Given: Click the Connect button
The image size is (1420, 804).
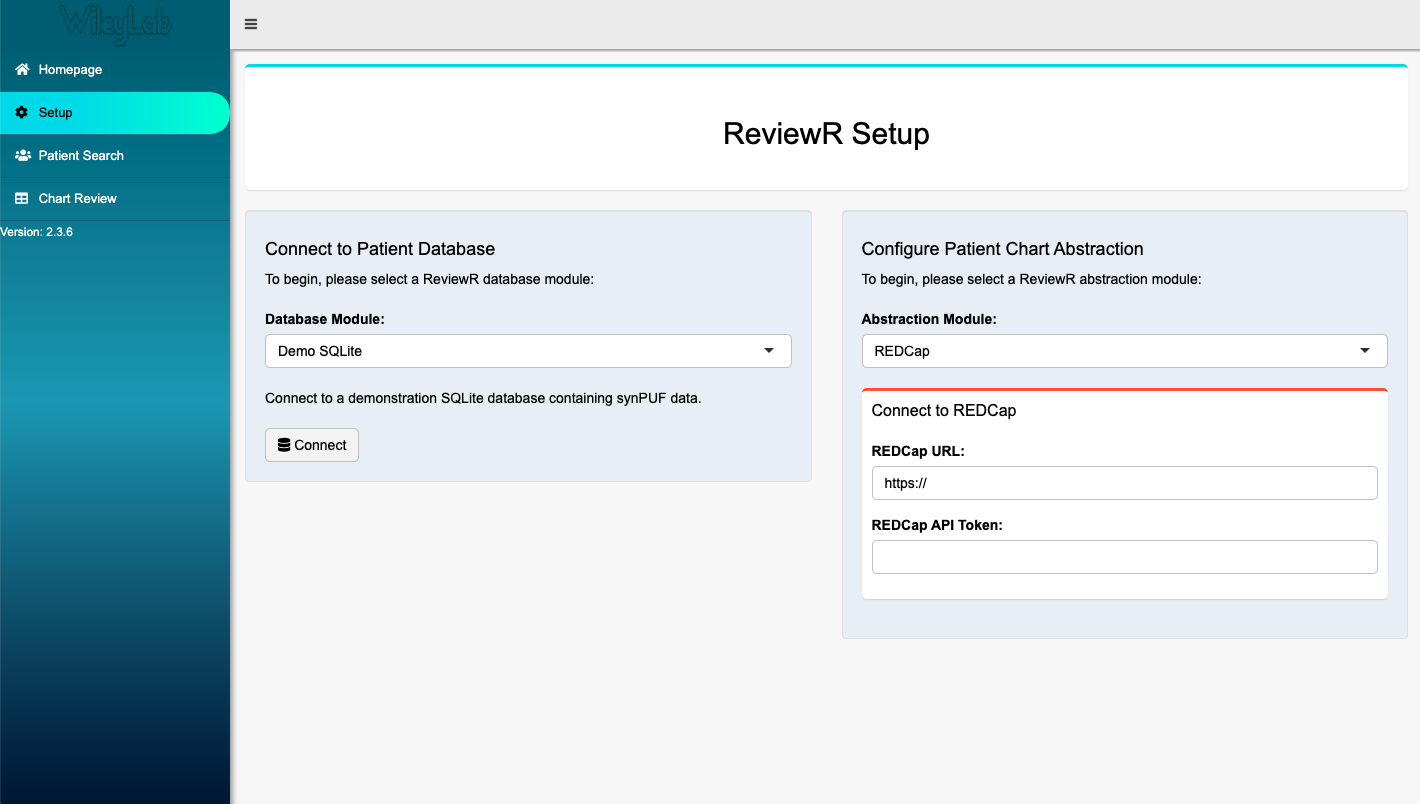Looking at the screenshot, I should [x=311, y=444].
